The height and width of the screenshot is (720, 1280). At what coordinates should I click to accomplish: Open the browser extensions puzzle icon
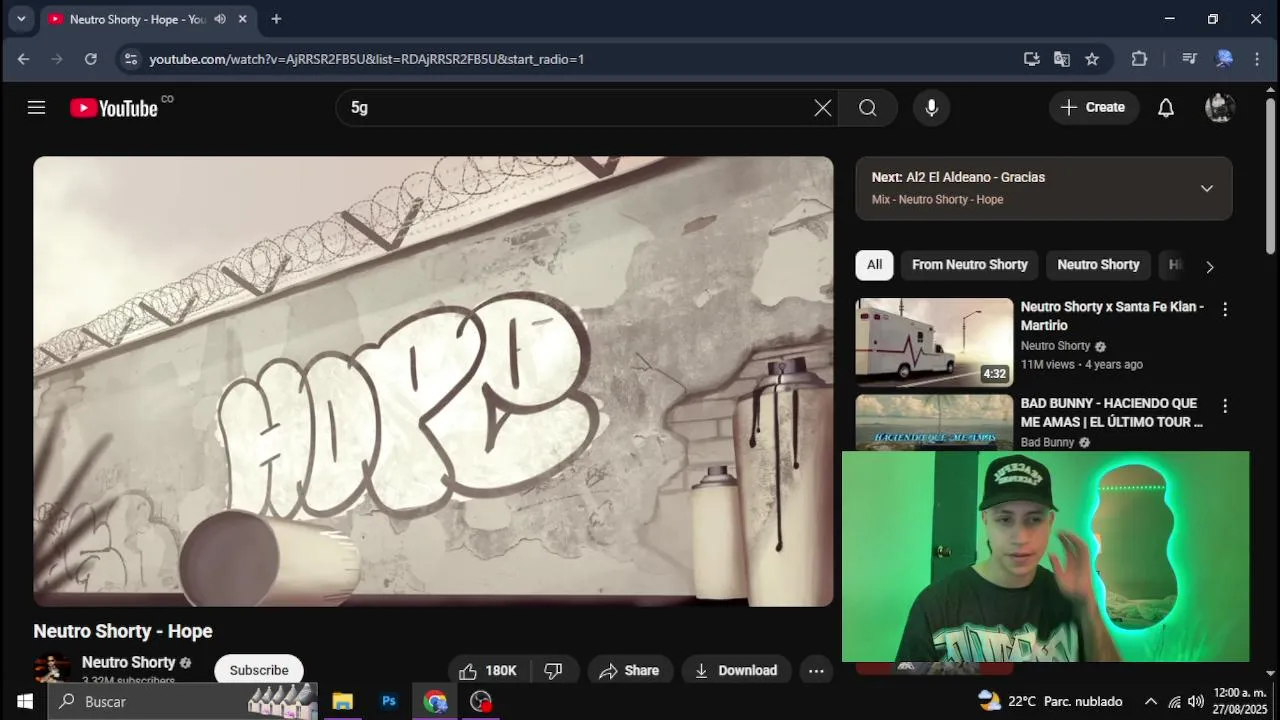coord(1139,59)
